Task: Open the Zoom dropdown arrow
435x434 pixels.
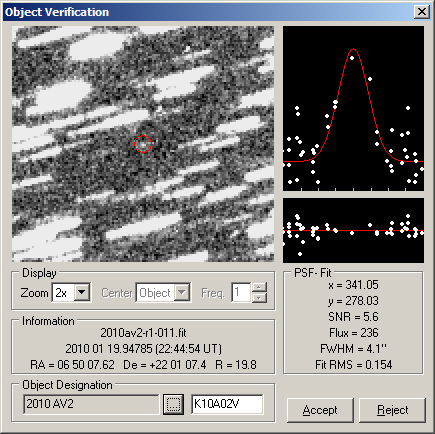Action: coord(82,293)
